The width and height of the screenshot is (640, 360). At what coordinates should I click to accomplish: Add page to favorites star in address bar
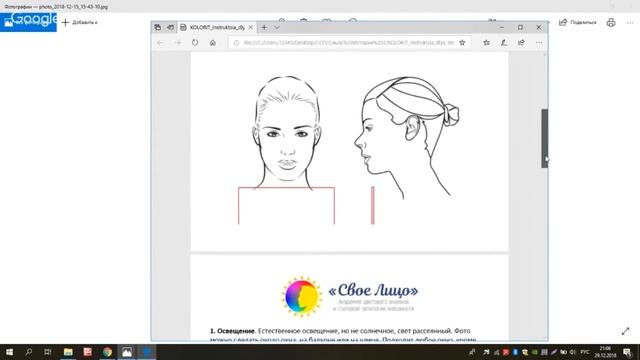coord(462,42)
